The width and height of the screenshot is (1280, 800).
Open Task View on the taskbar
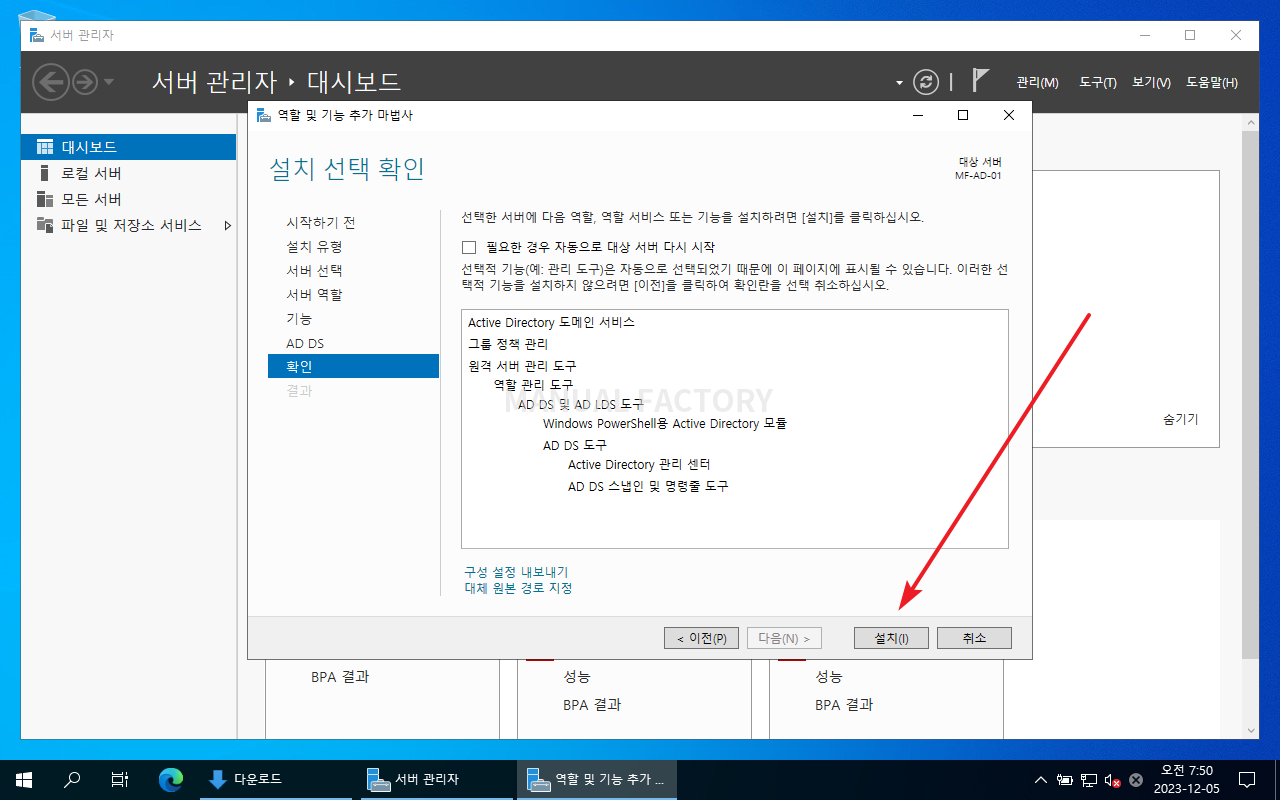pos(119,779)
